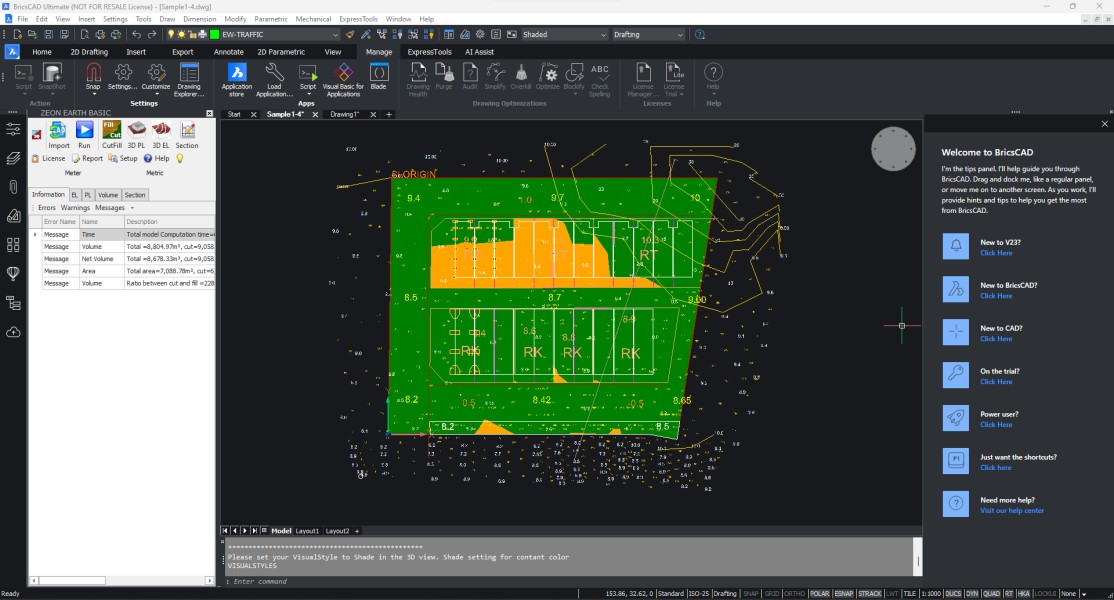The height and width of the screenshot is (600, 1114).
Task: Open the 3D PL view tool
Action: point(136,134)
